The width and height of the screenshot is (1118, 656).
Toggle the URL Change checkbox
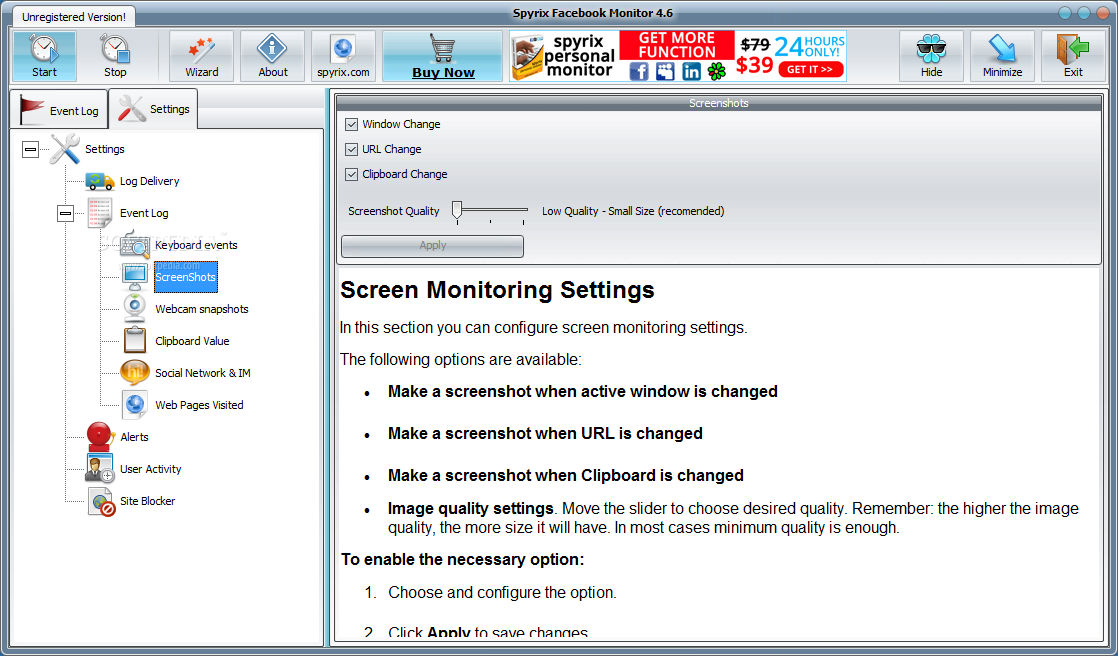[351, 149]
